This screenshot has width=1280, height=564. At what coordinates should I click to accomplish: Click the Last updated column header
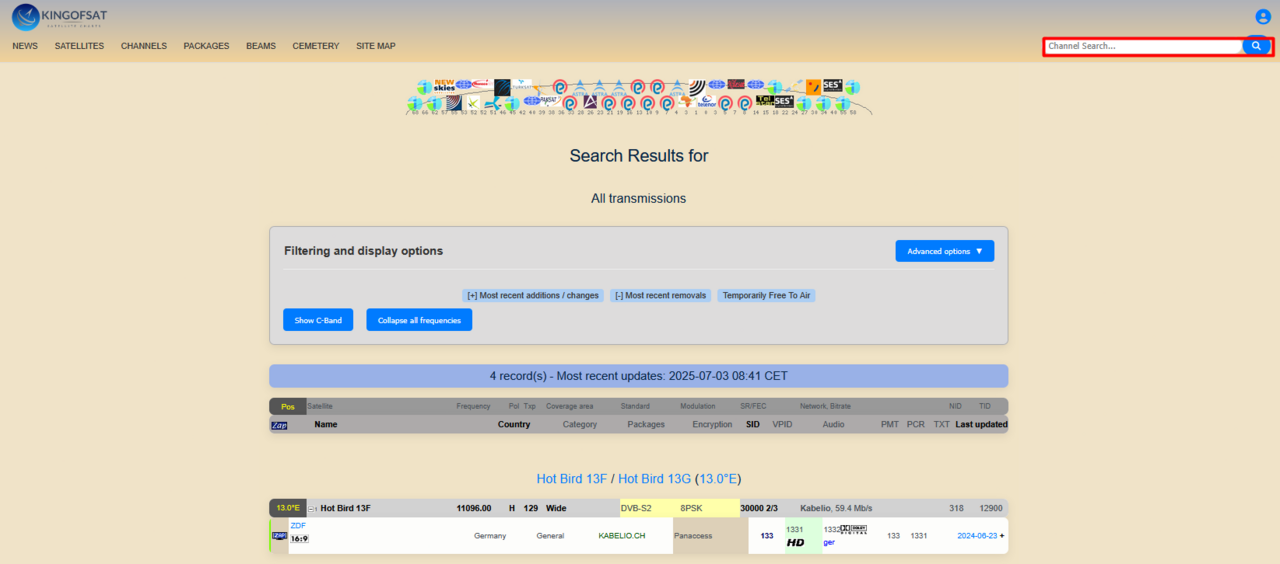pyautogui.click(x=981, y=424)
